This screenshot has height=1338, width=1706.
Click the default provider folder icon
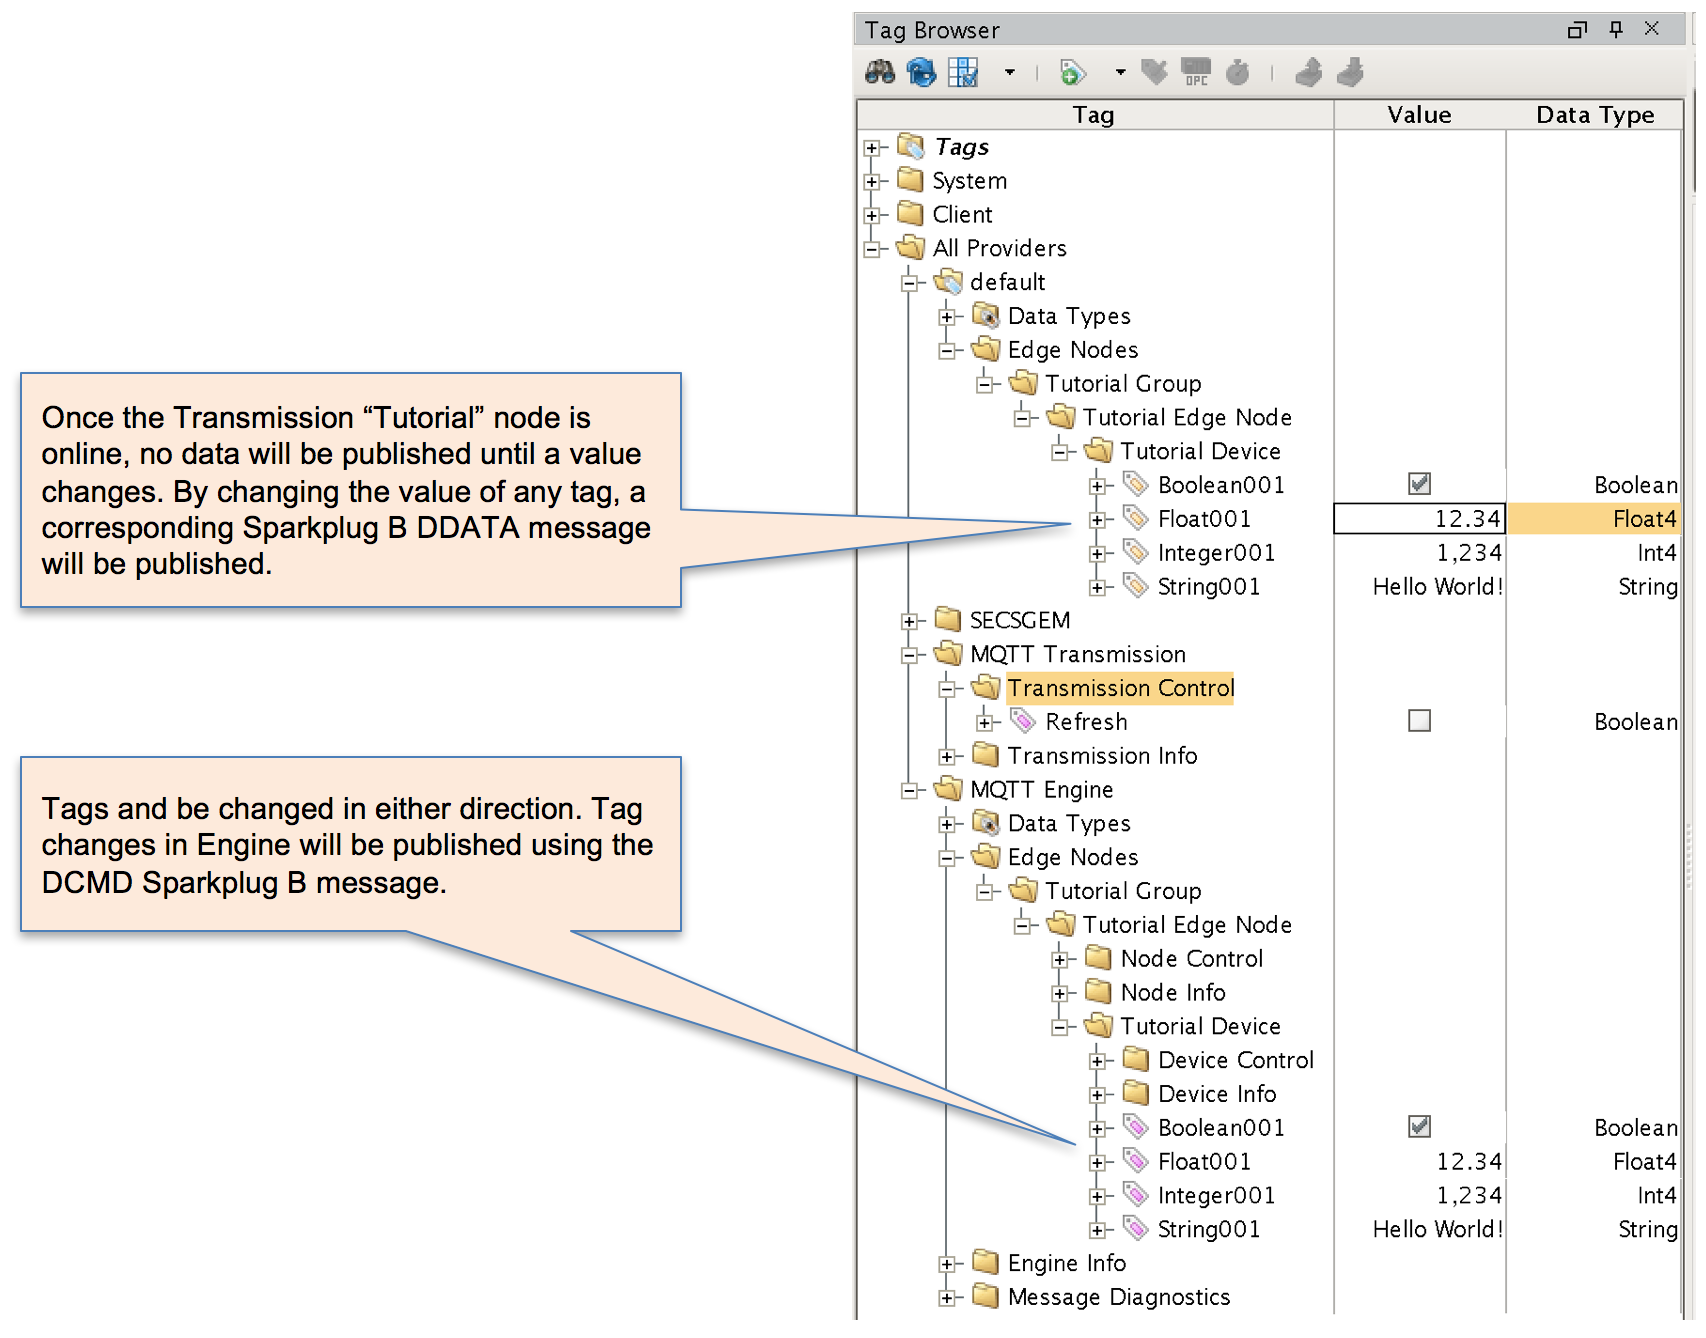pos(948,281)
